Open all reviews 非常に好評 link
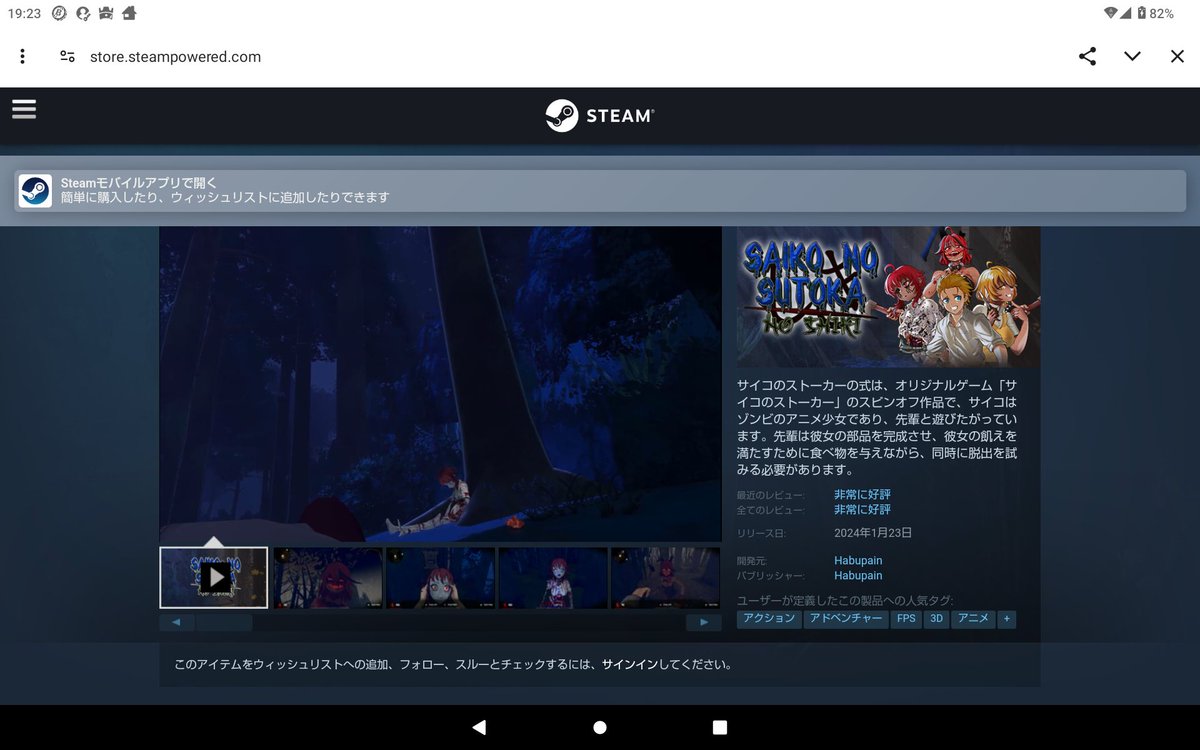1200x750 pixels. [x=862, y=510]
